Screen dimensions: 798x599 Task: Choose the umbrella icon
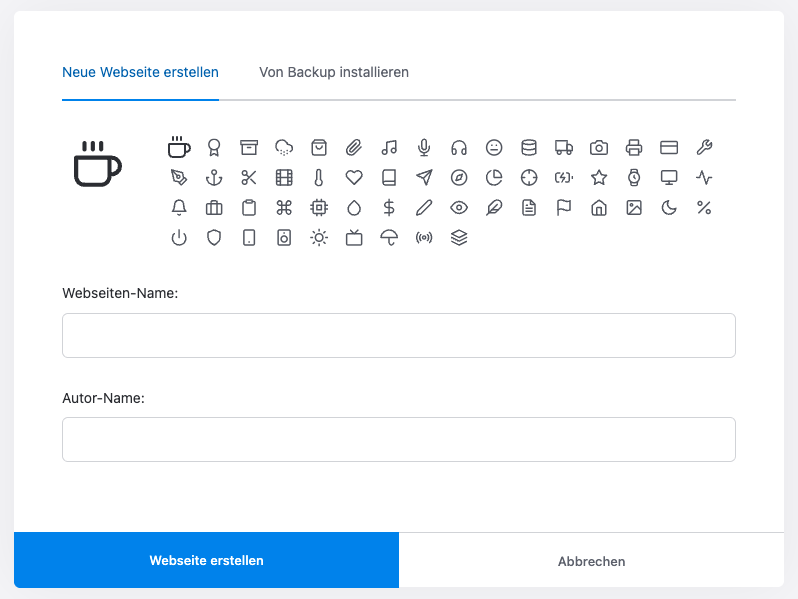tap(389, 238)
